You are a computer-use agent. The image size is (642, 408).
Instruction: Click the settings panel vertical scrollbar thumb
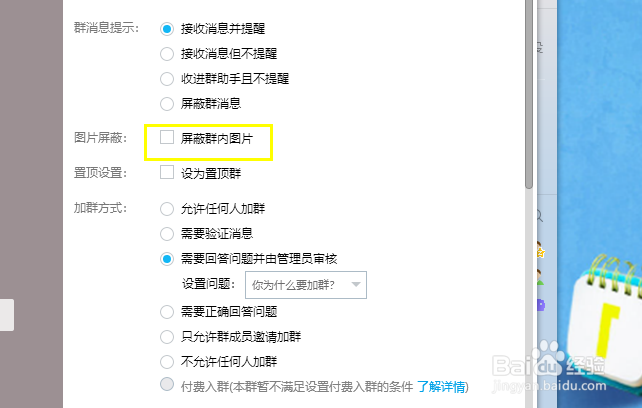529,94
